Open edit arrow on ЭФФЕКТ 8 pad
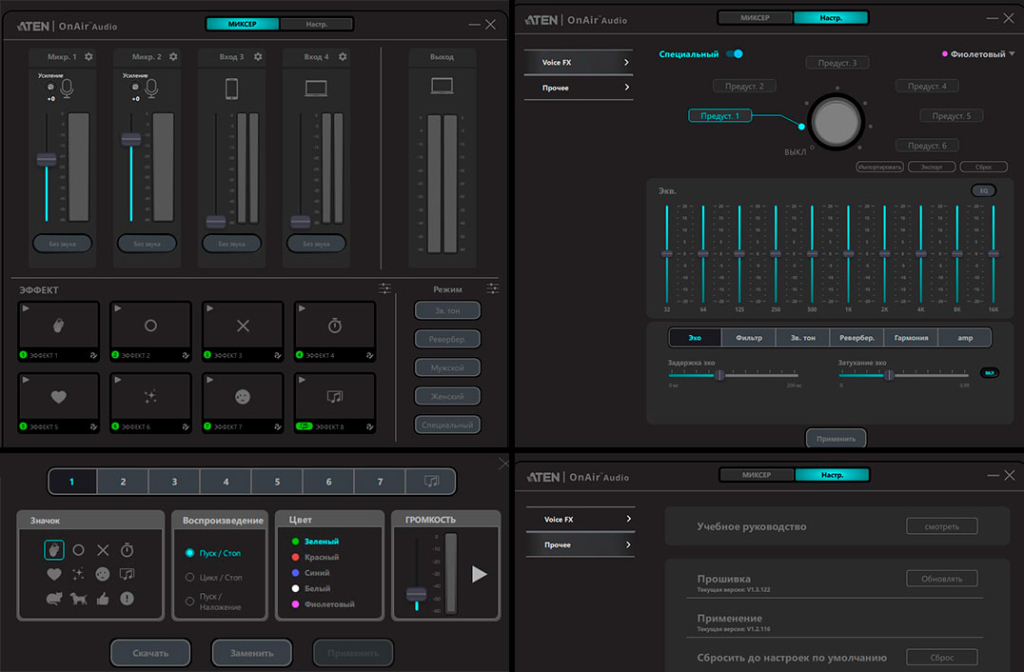The width and height of the screenshot is (1024, 672). click(369, 426)
